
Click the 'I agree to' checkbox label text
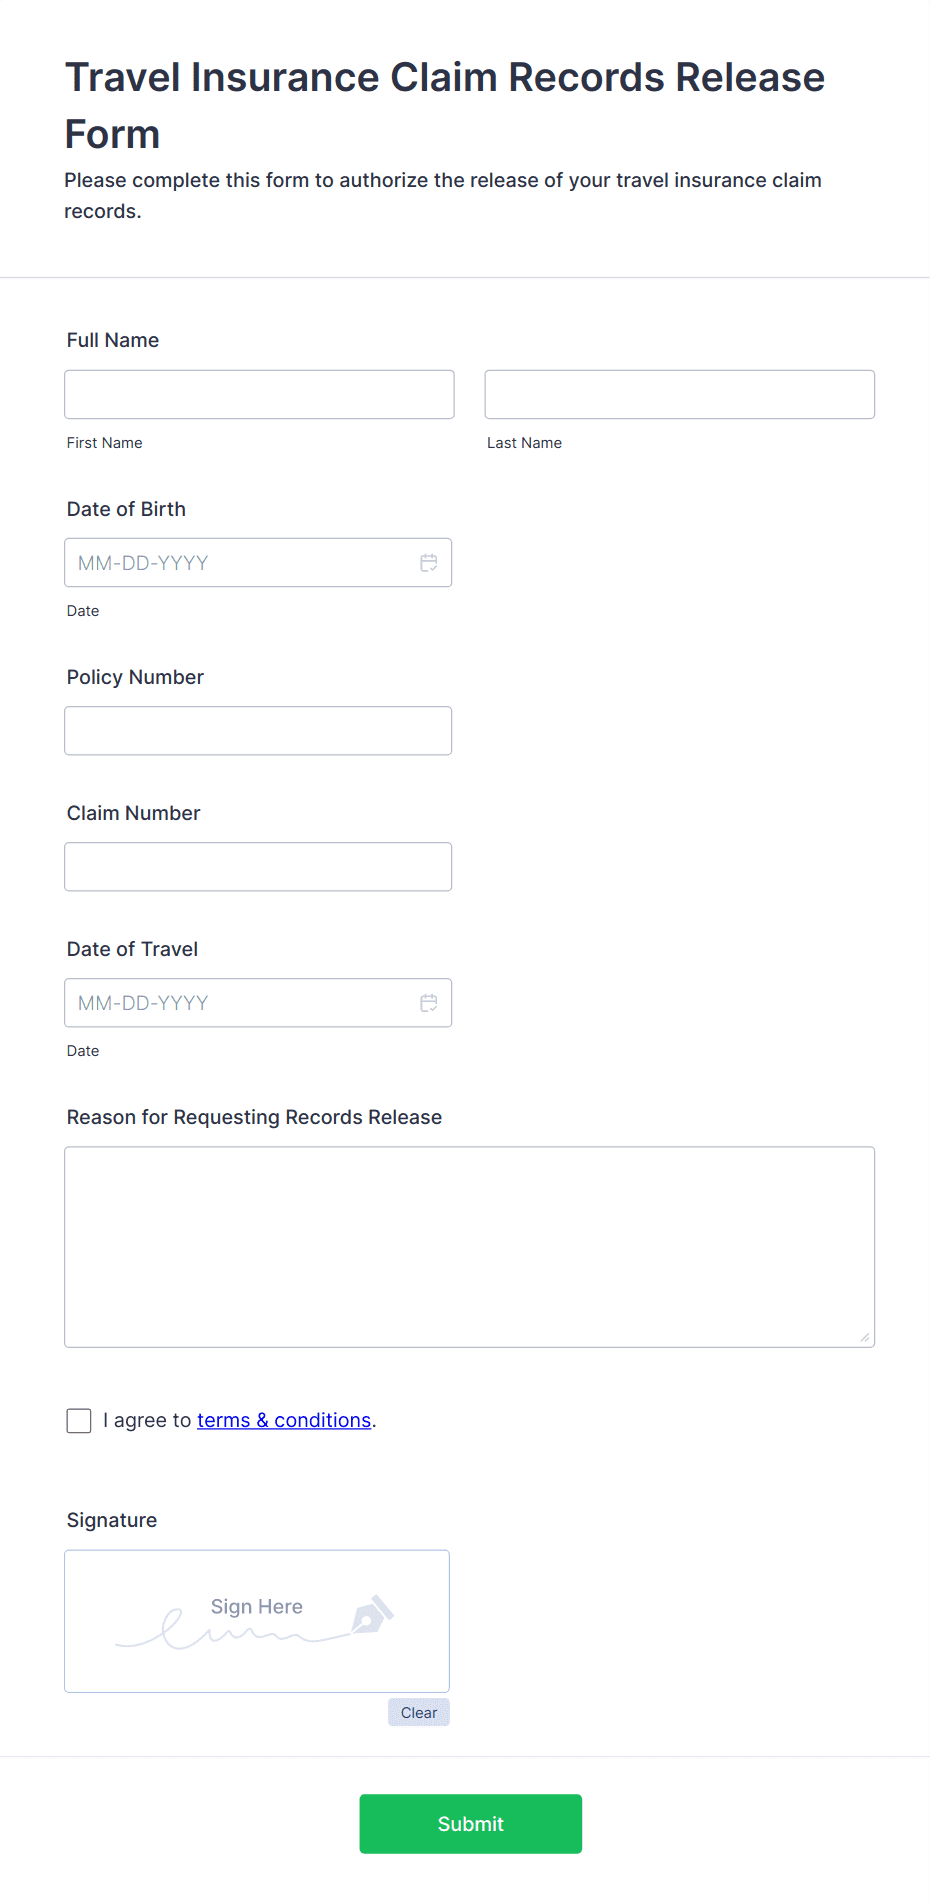pyautogui.click(x=147, y=1420)
